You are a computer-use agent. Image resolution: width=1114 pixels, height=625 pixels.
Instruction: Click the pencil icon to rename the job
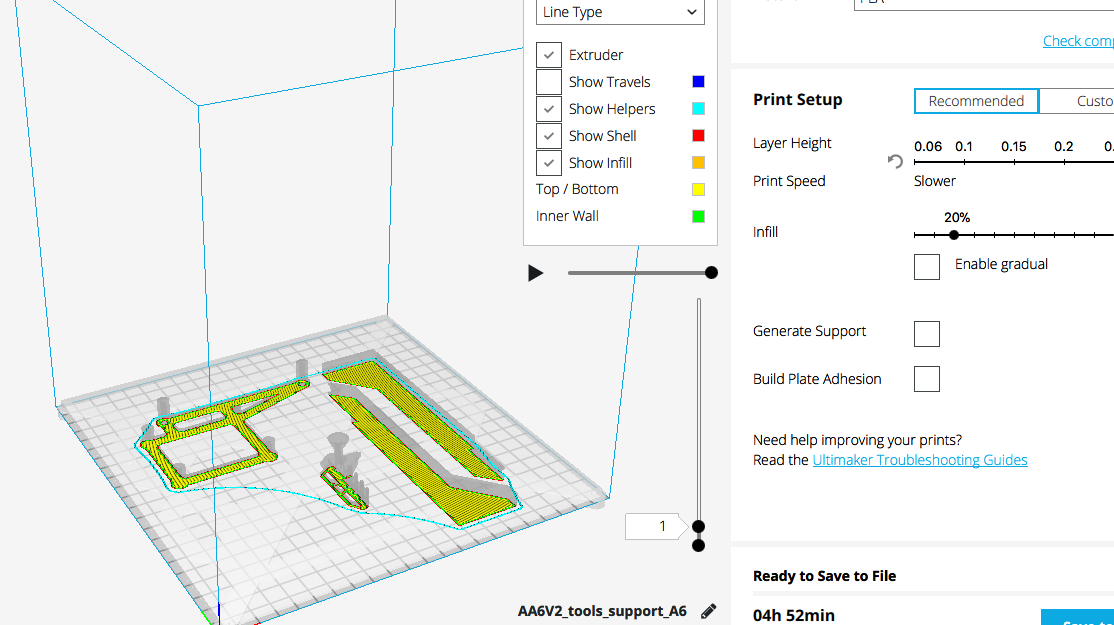708,611
